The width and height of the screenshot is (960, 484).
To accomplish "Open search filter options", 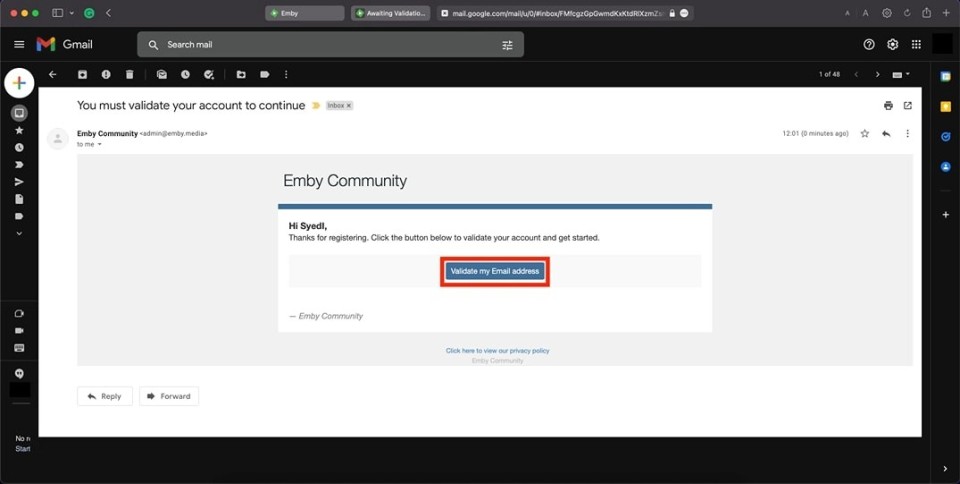I will [x=507, y=45].
